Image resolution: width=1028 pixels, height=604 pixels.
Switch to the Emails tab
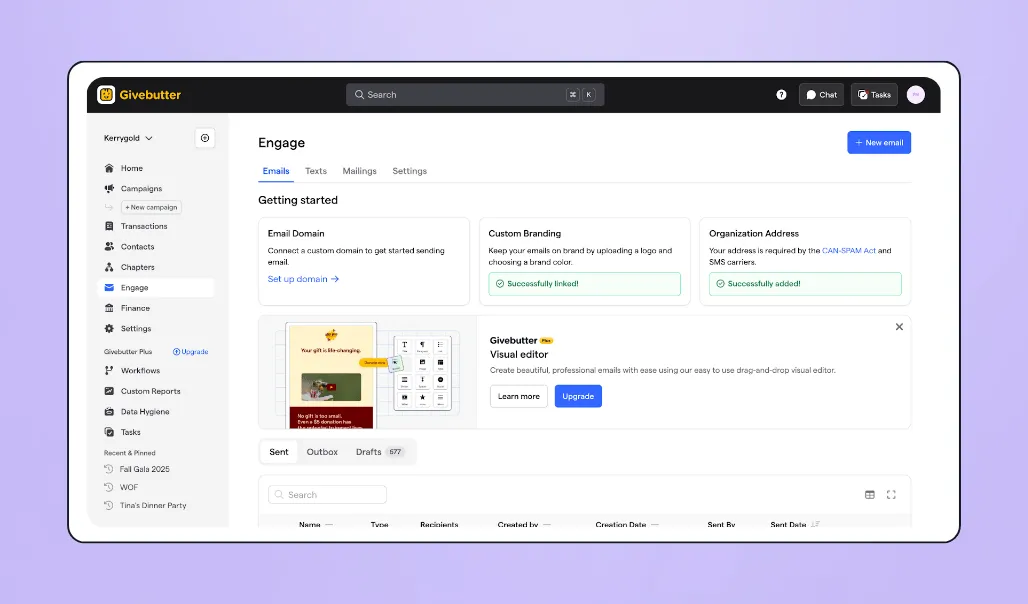[276, 171]
